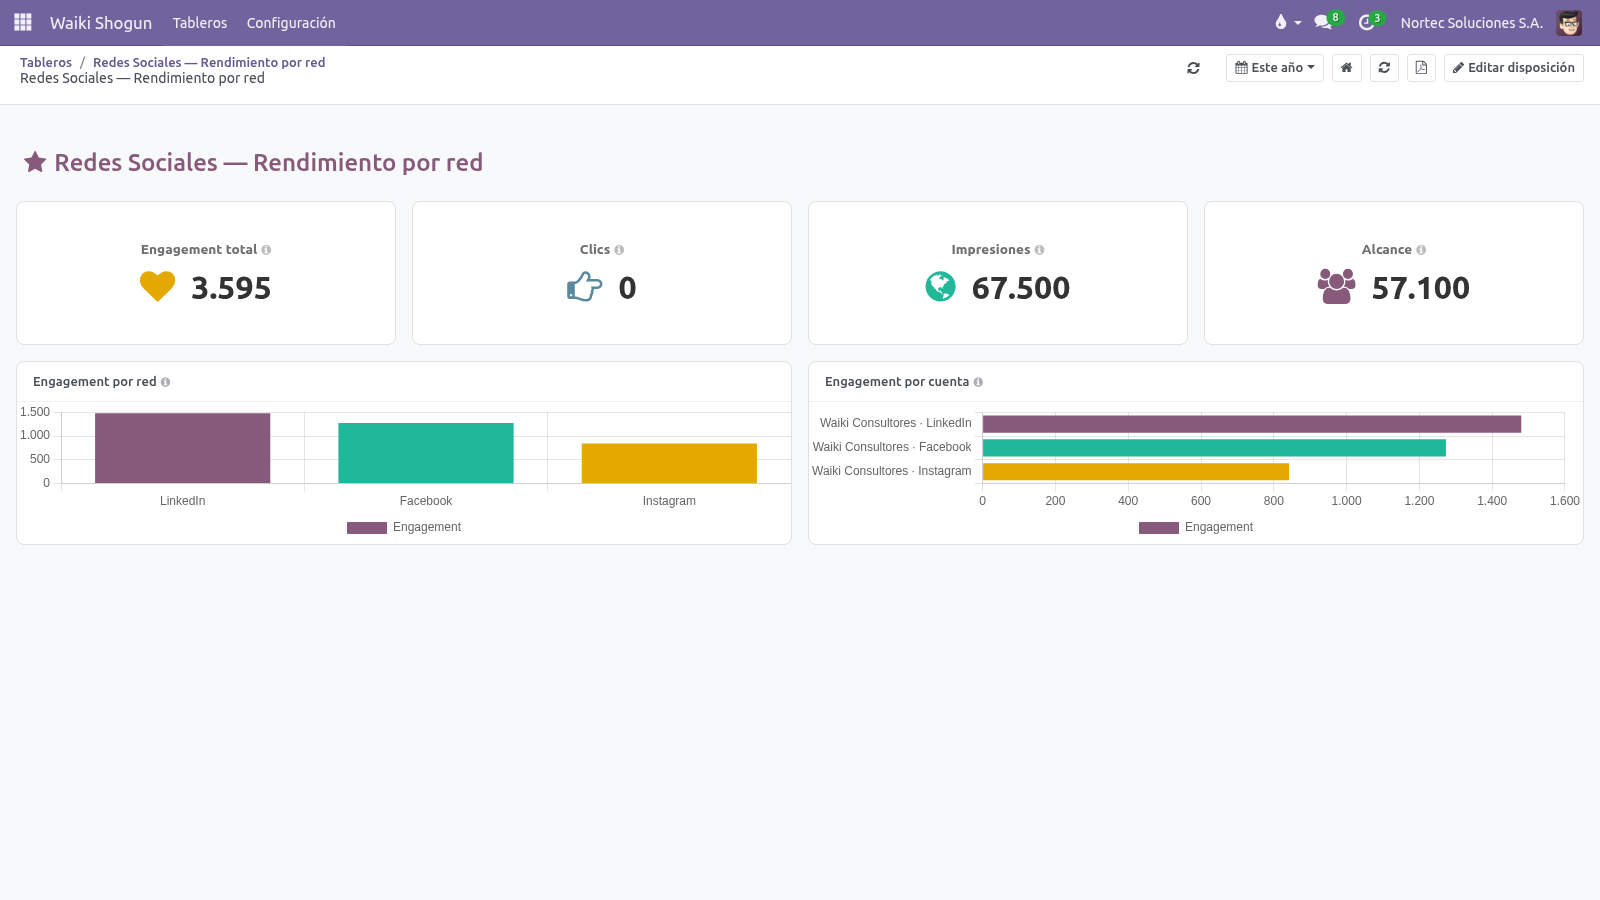Screen dimensions: 1600x900
Task: Open the droplet debug dropdown menu
Action: click(1287, 22)
